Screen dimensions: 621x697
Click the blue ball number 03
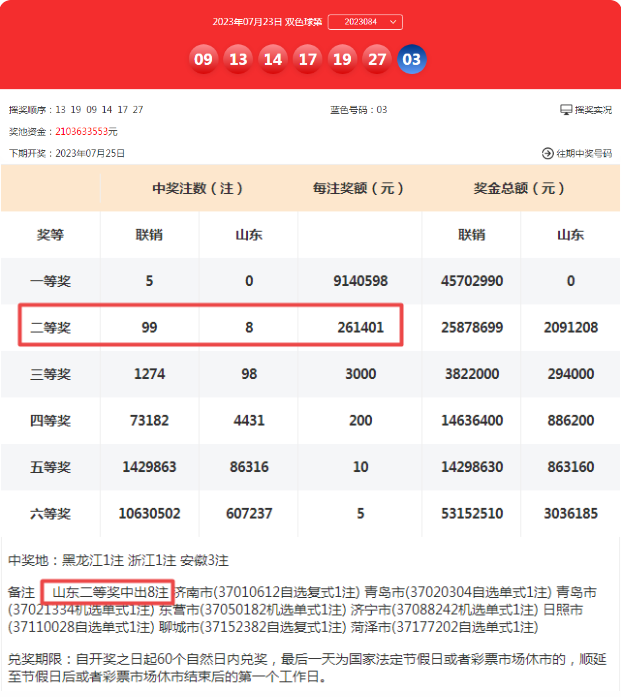click(412, 59)
